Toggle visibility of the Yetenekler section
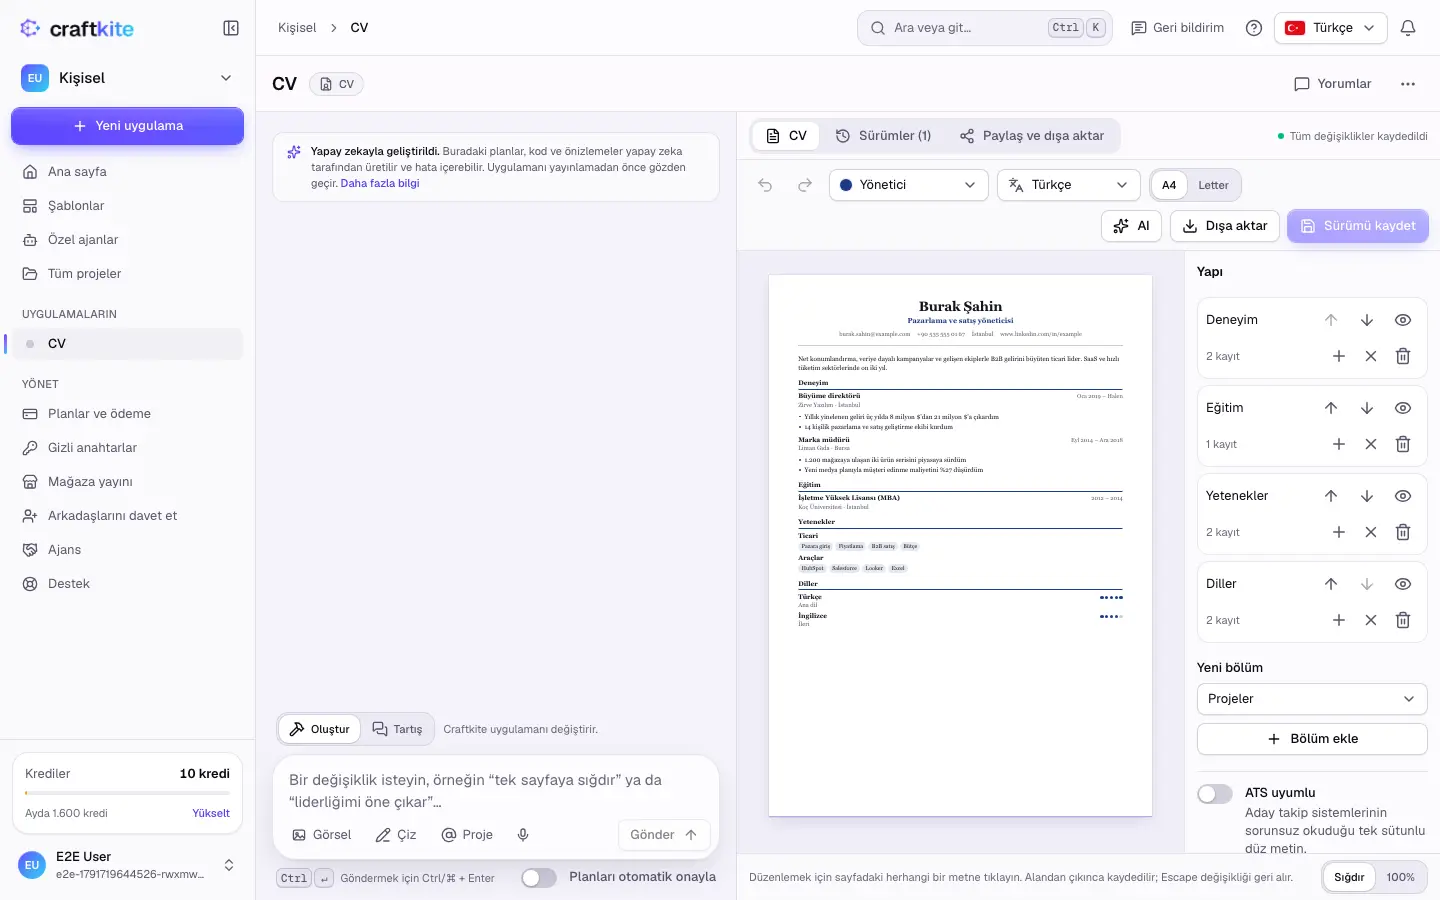 pos(1403,496)
